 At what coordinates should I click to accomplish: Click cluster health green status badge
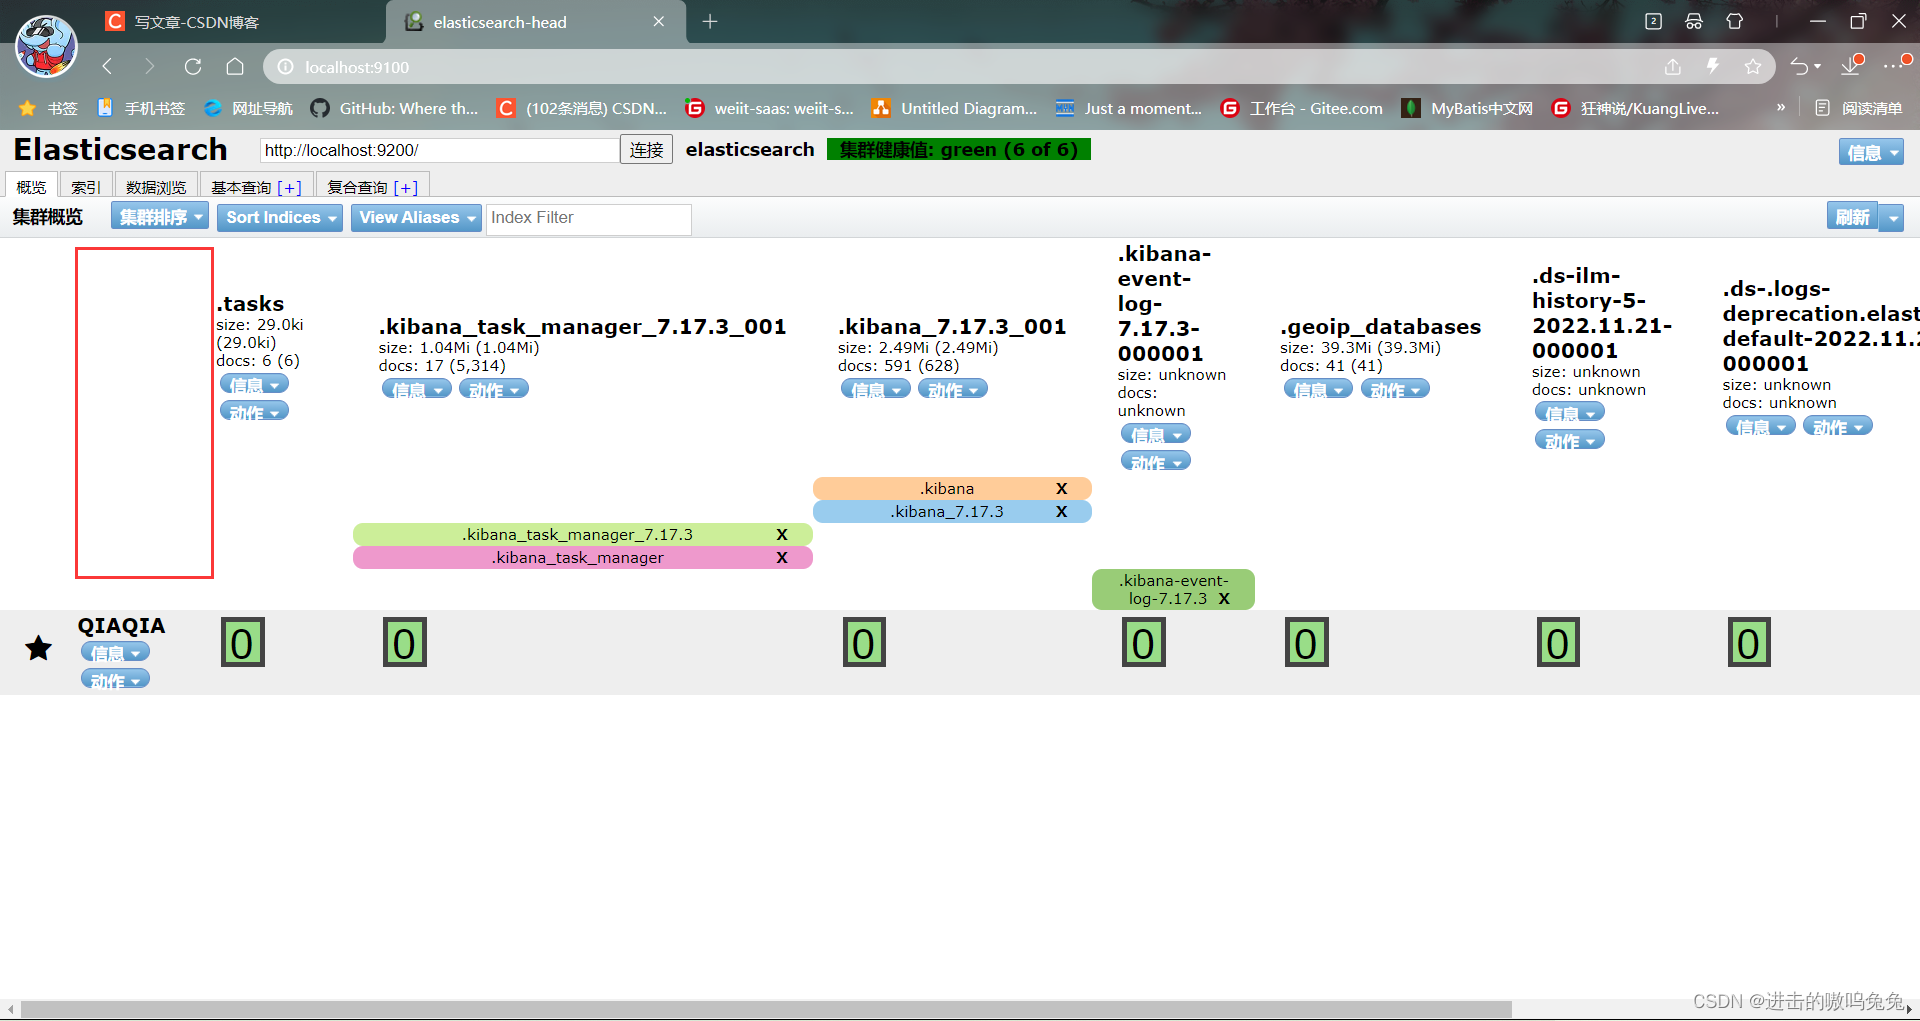pyautogui.click(x=958, y=149)
